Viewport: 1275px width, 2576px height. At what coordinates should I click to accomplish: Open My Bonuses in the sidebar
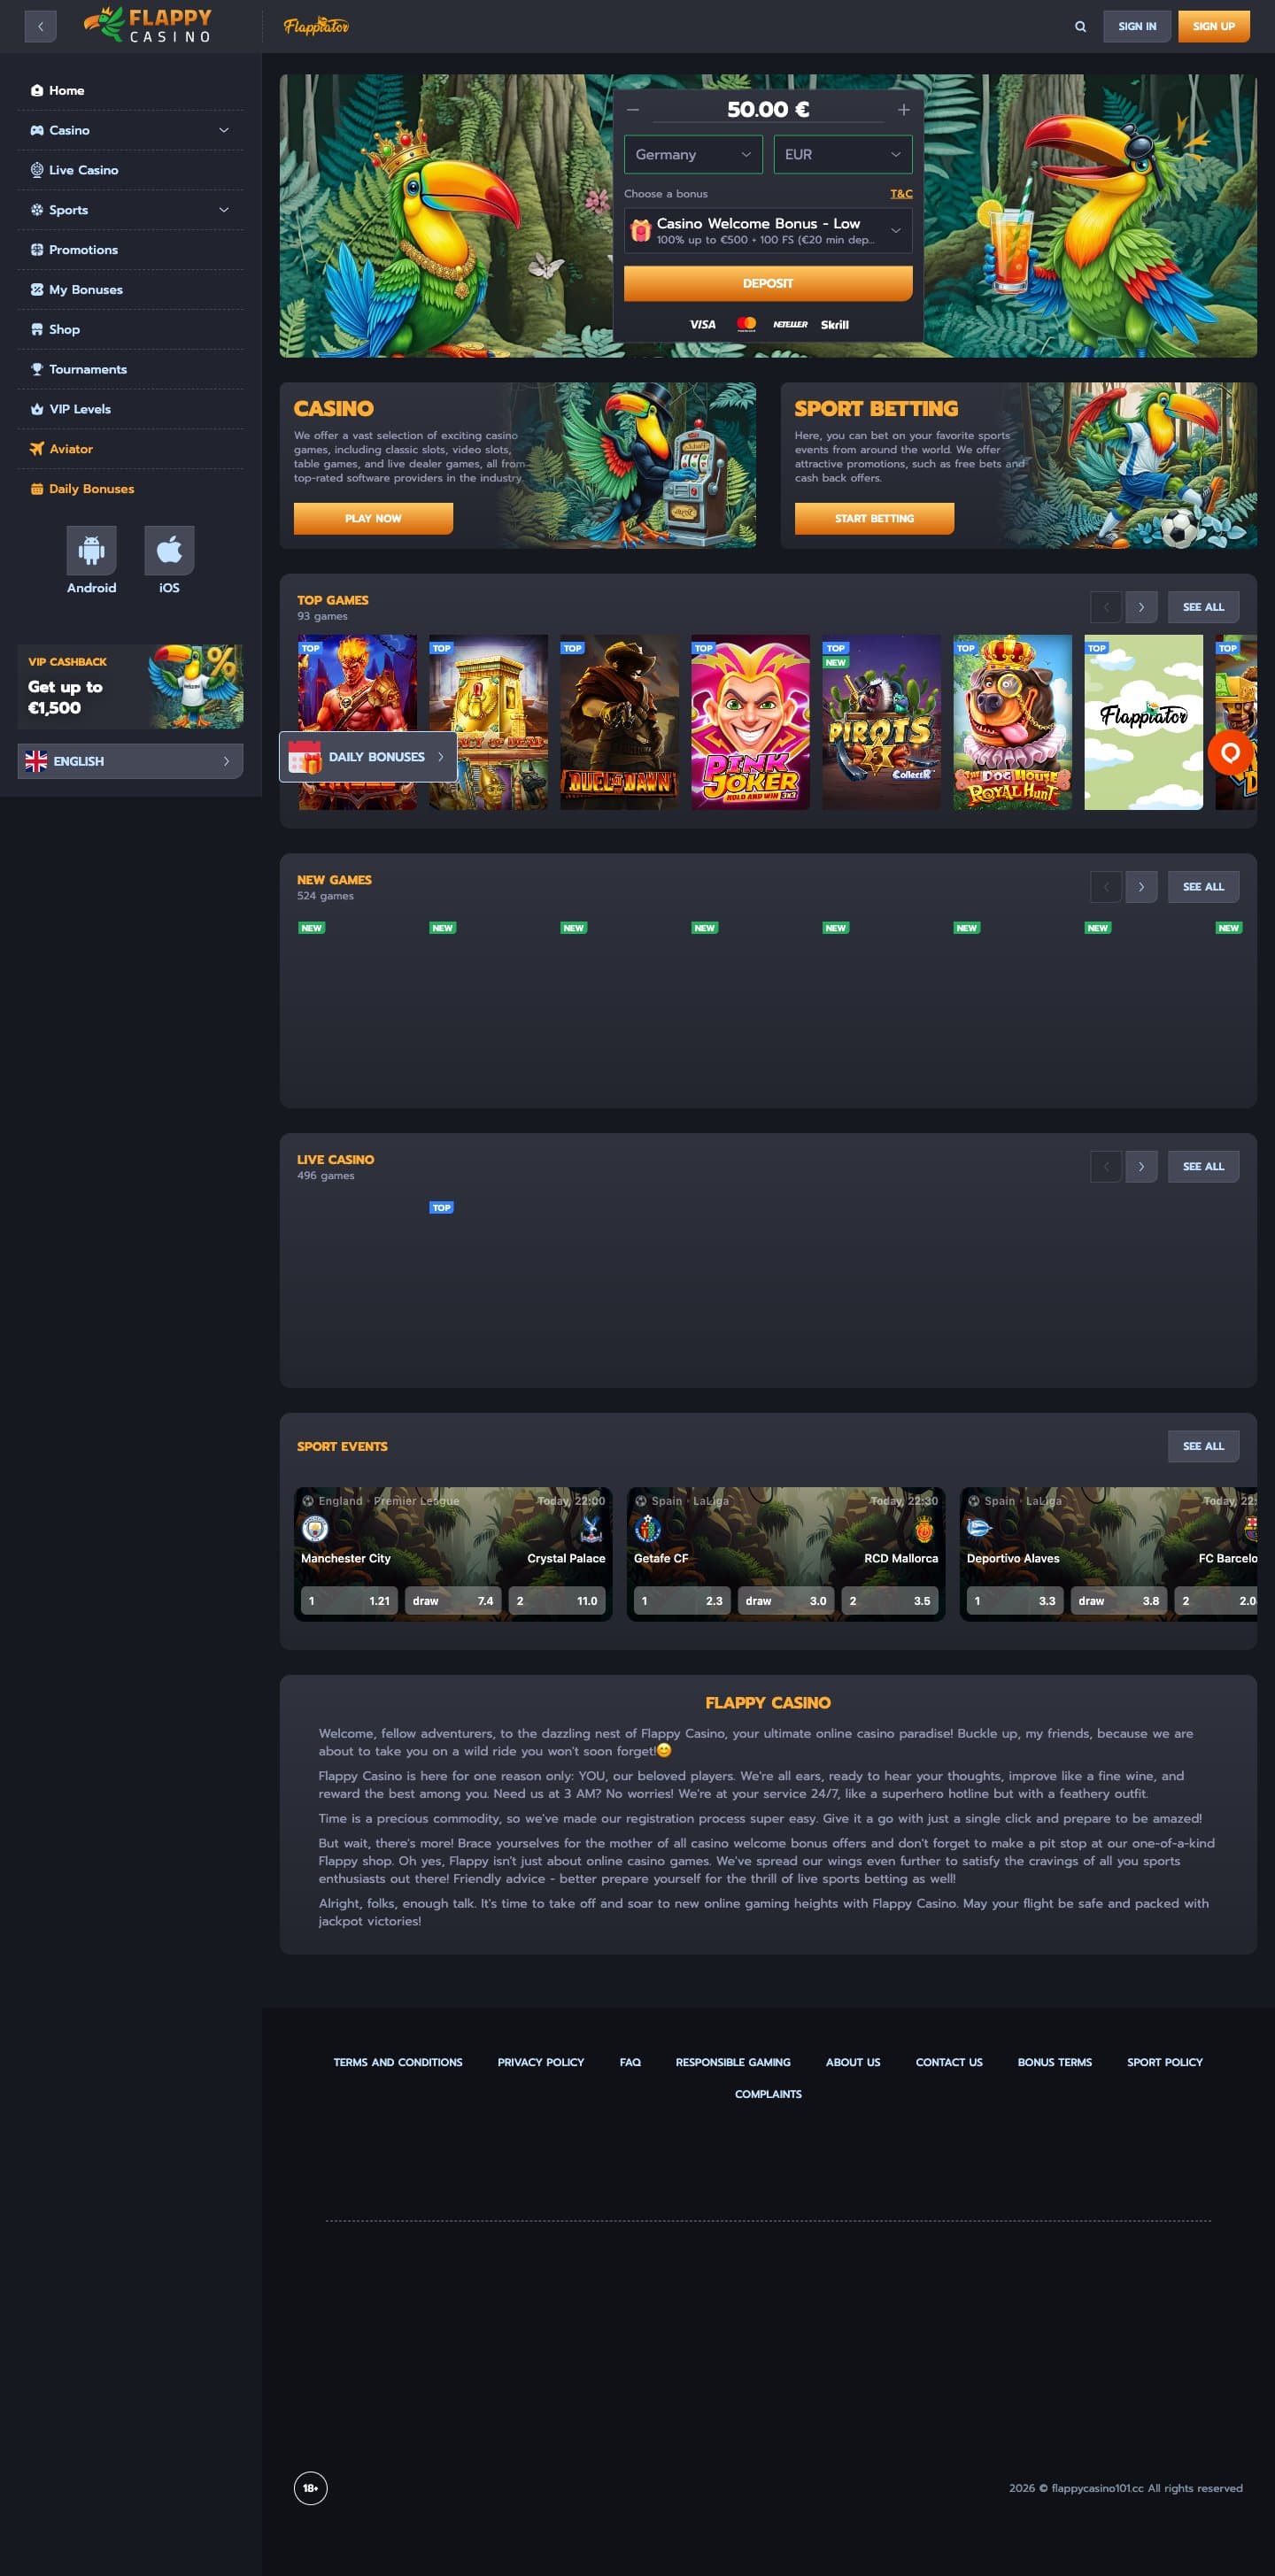130,290
